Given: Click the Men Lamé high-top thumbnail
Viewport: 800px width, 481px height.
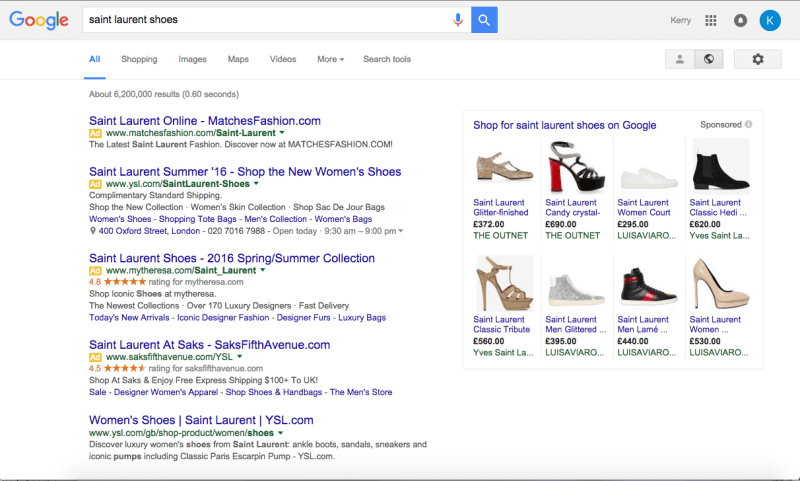Looking at the screenshot, I should 648,284.
